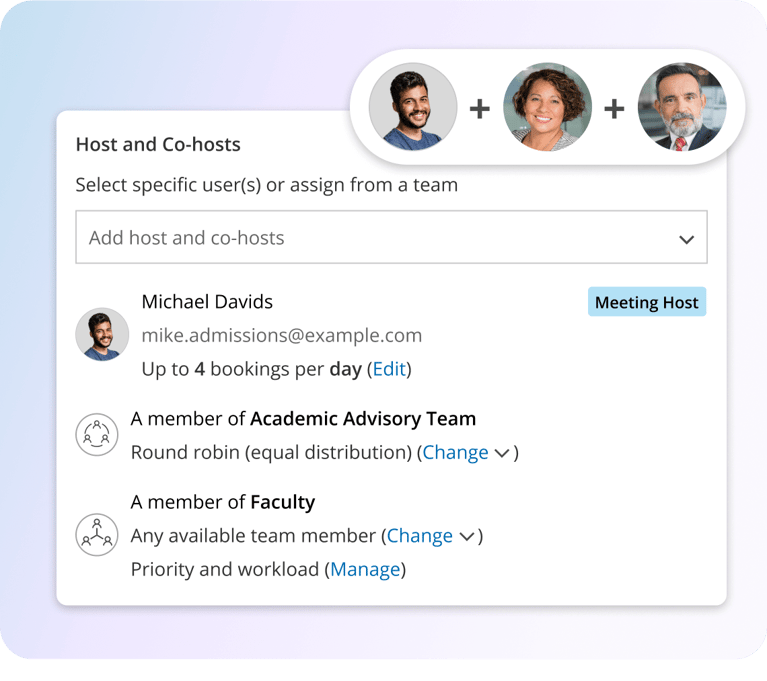767x681 pixels.
Task: Manage priority and workload
Action: (x=365, y=570)
